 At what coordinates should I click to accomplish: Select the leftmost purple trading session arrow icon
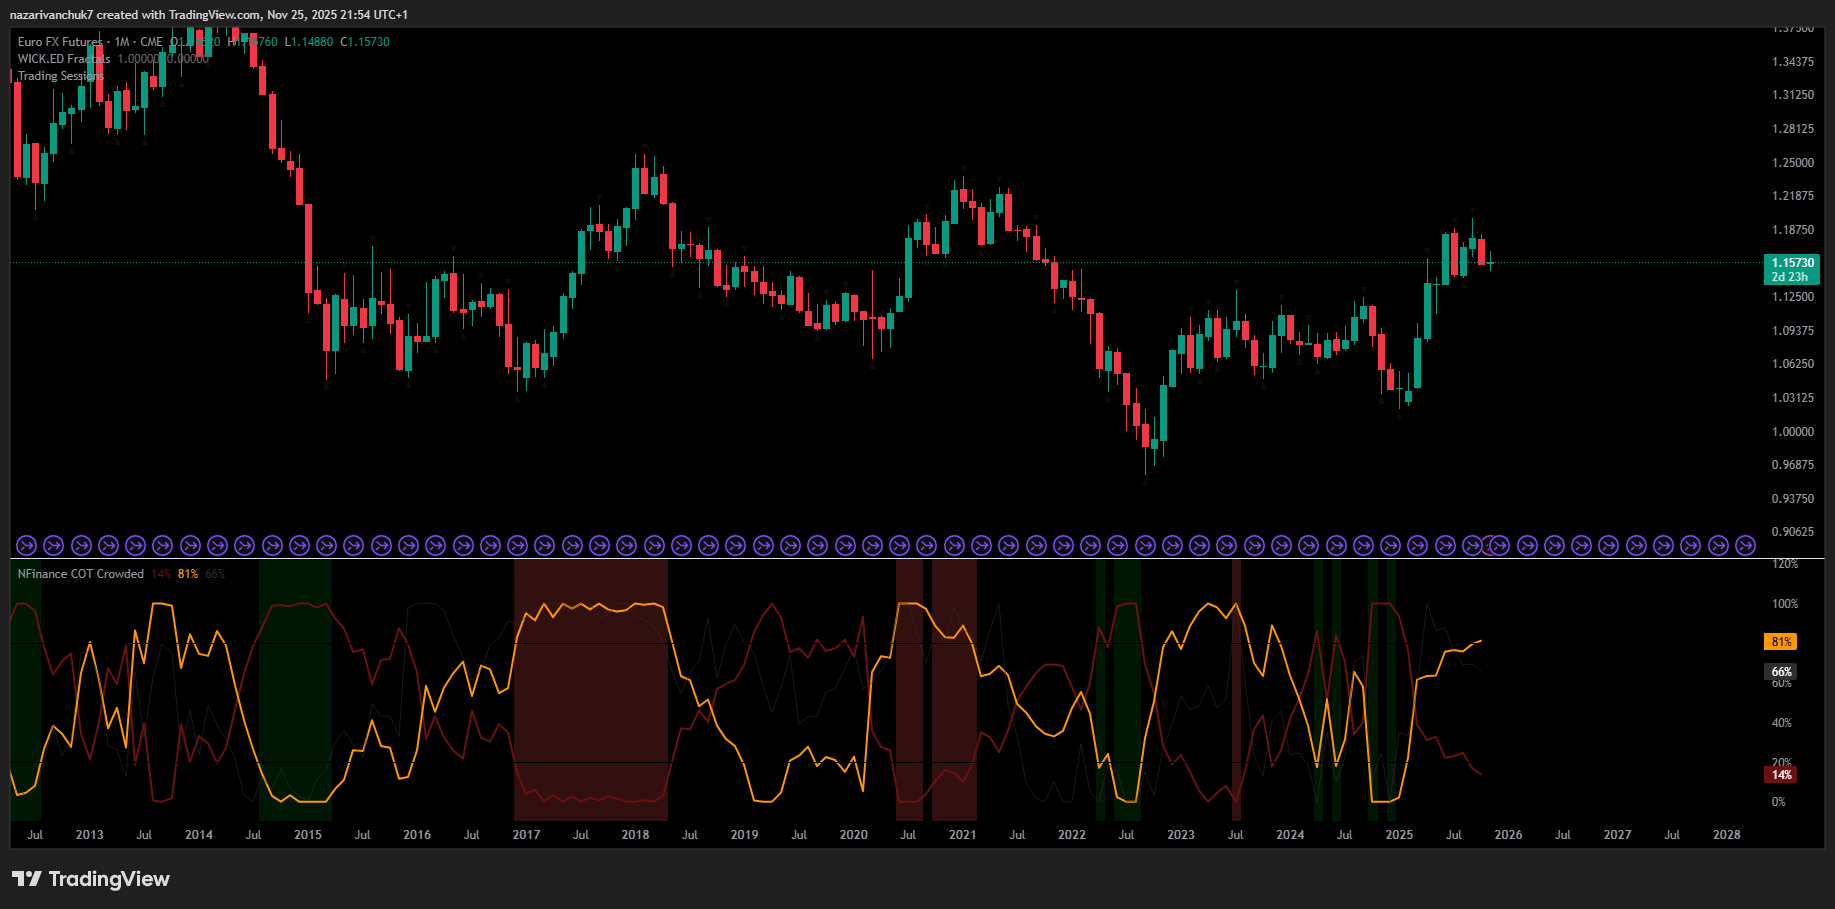point(25,545)
